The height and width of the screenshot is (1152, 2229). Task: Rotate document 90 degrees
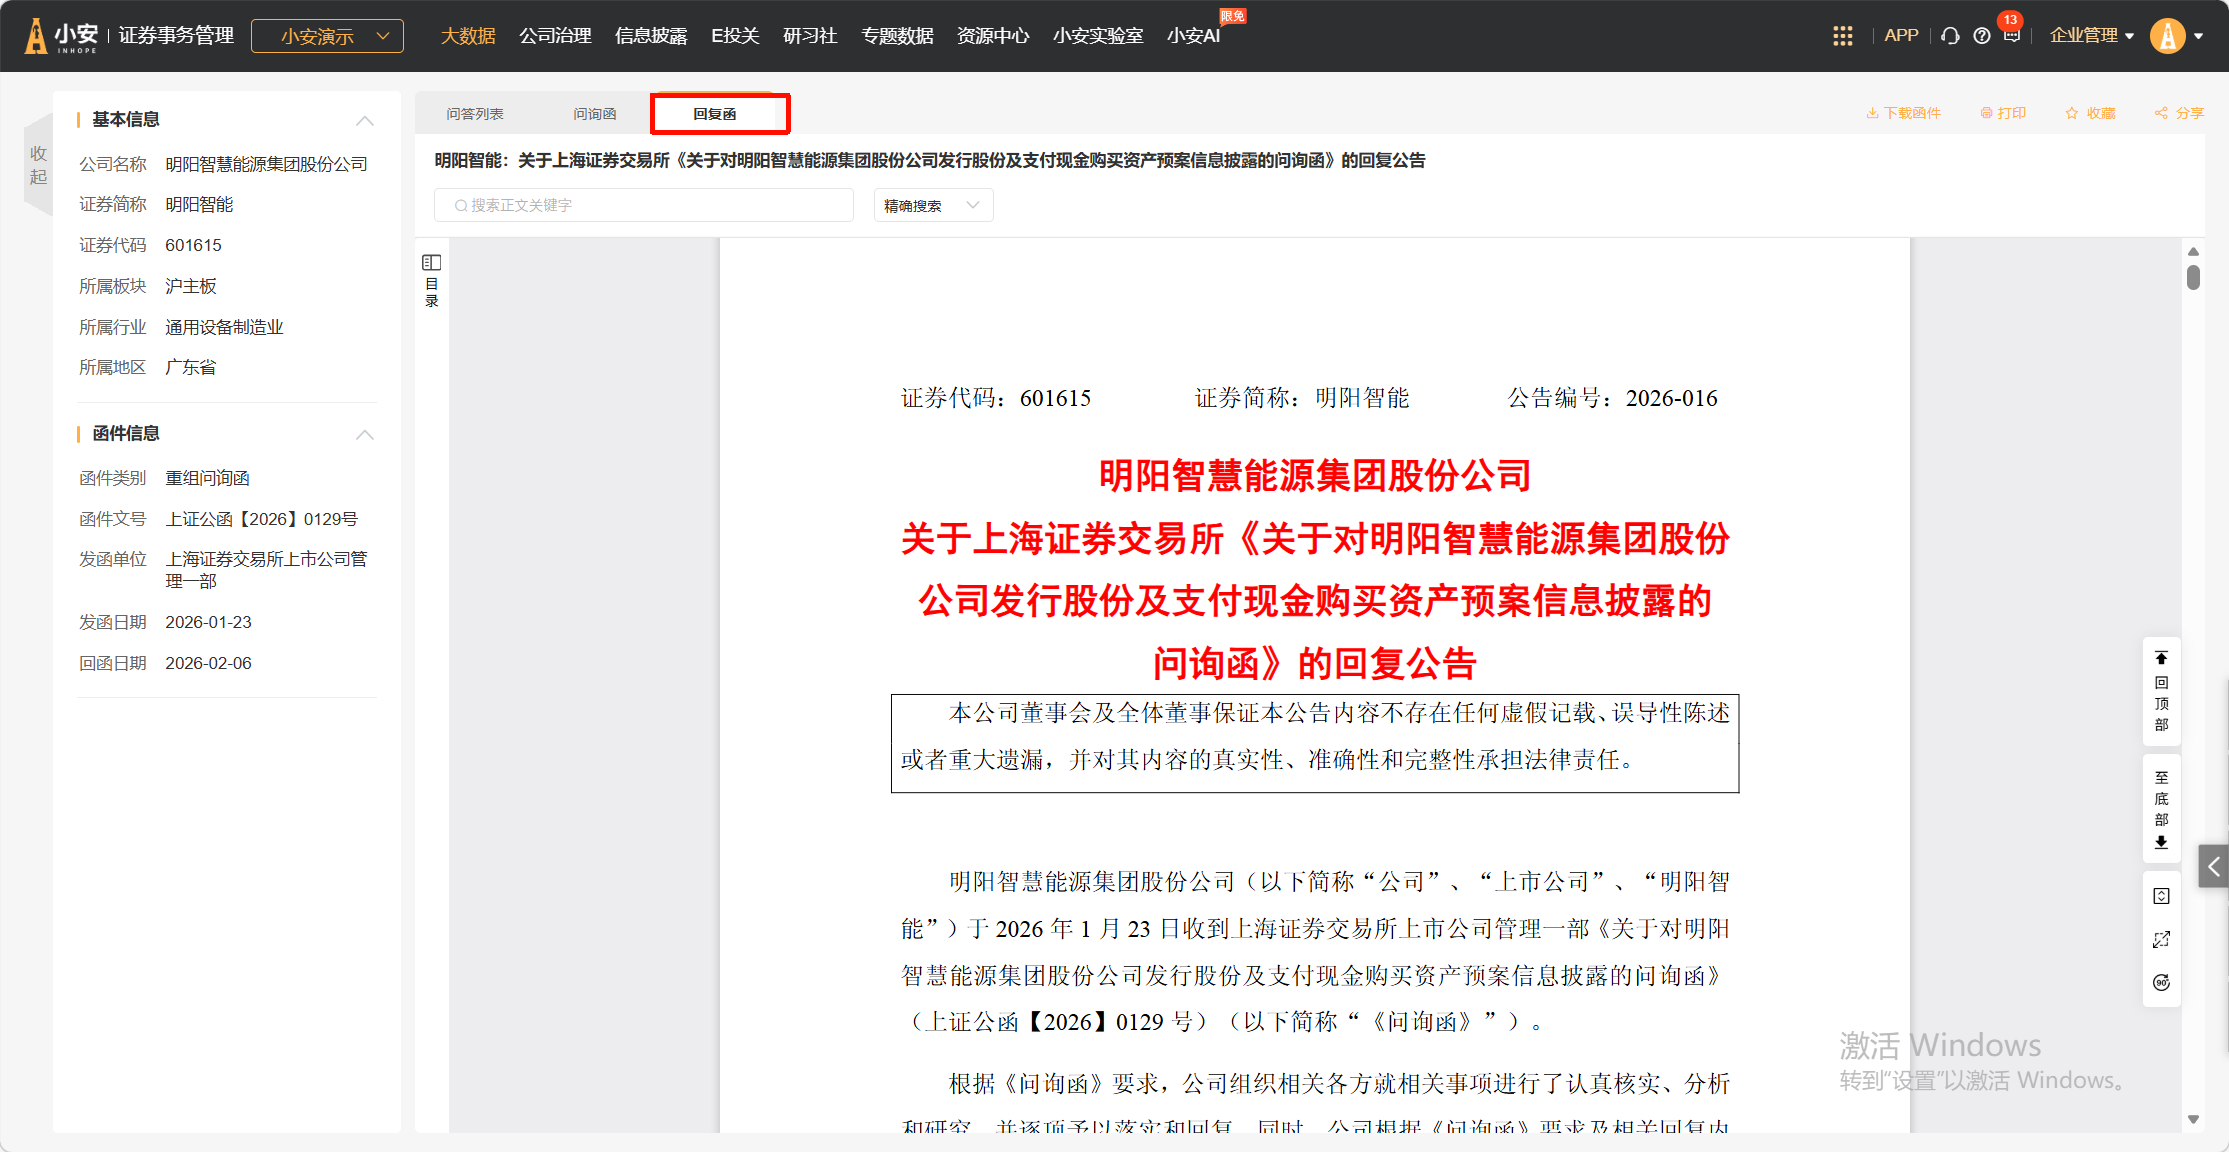pos(2161,982)
